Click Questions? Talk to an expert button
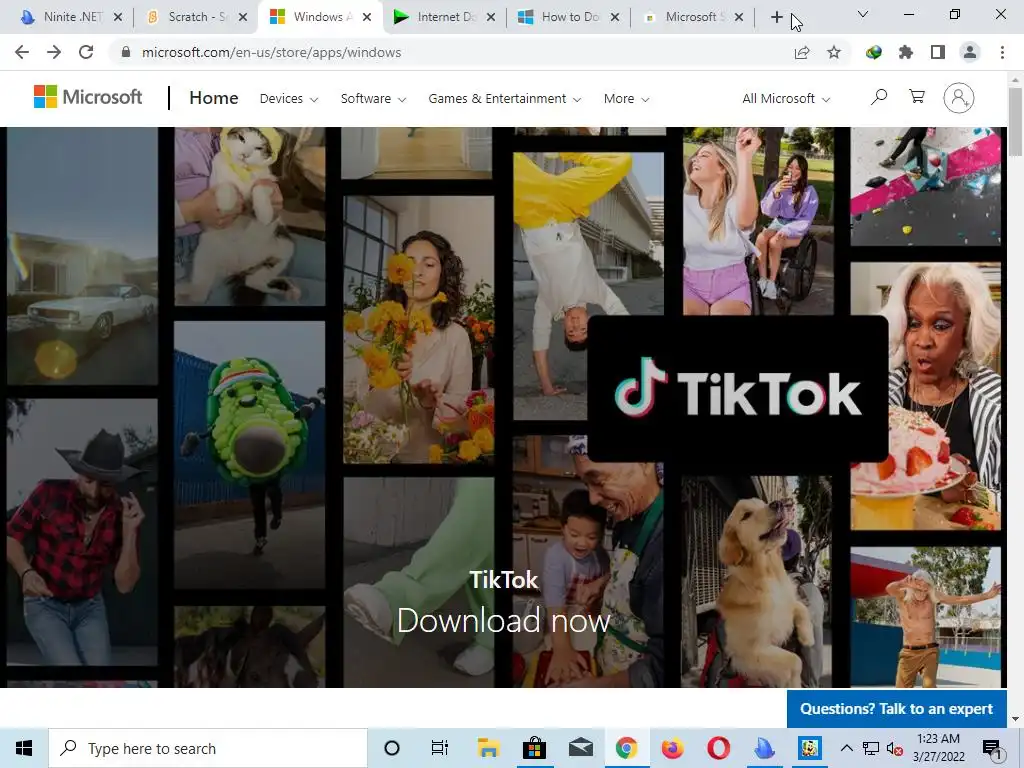The height and width of the screenshot is (768, 1024). 897,709
